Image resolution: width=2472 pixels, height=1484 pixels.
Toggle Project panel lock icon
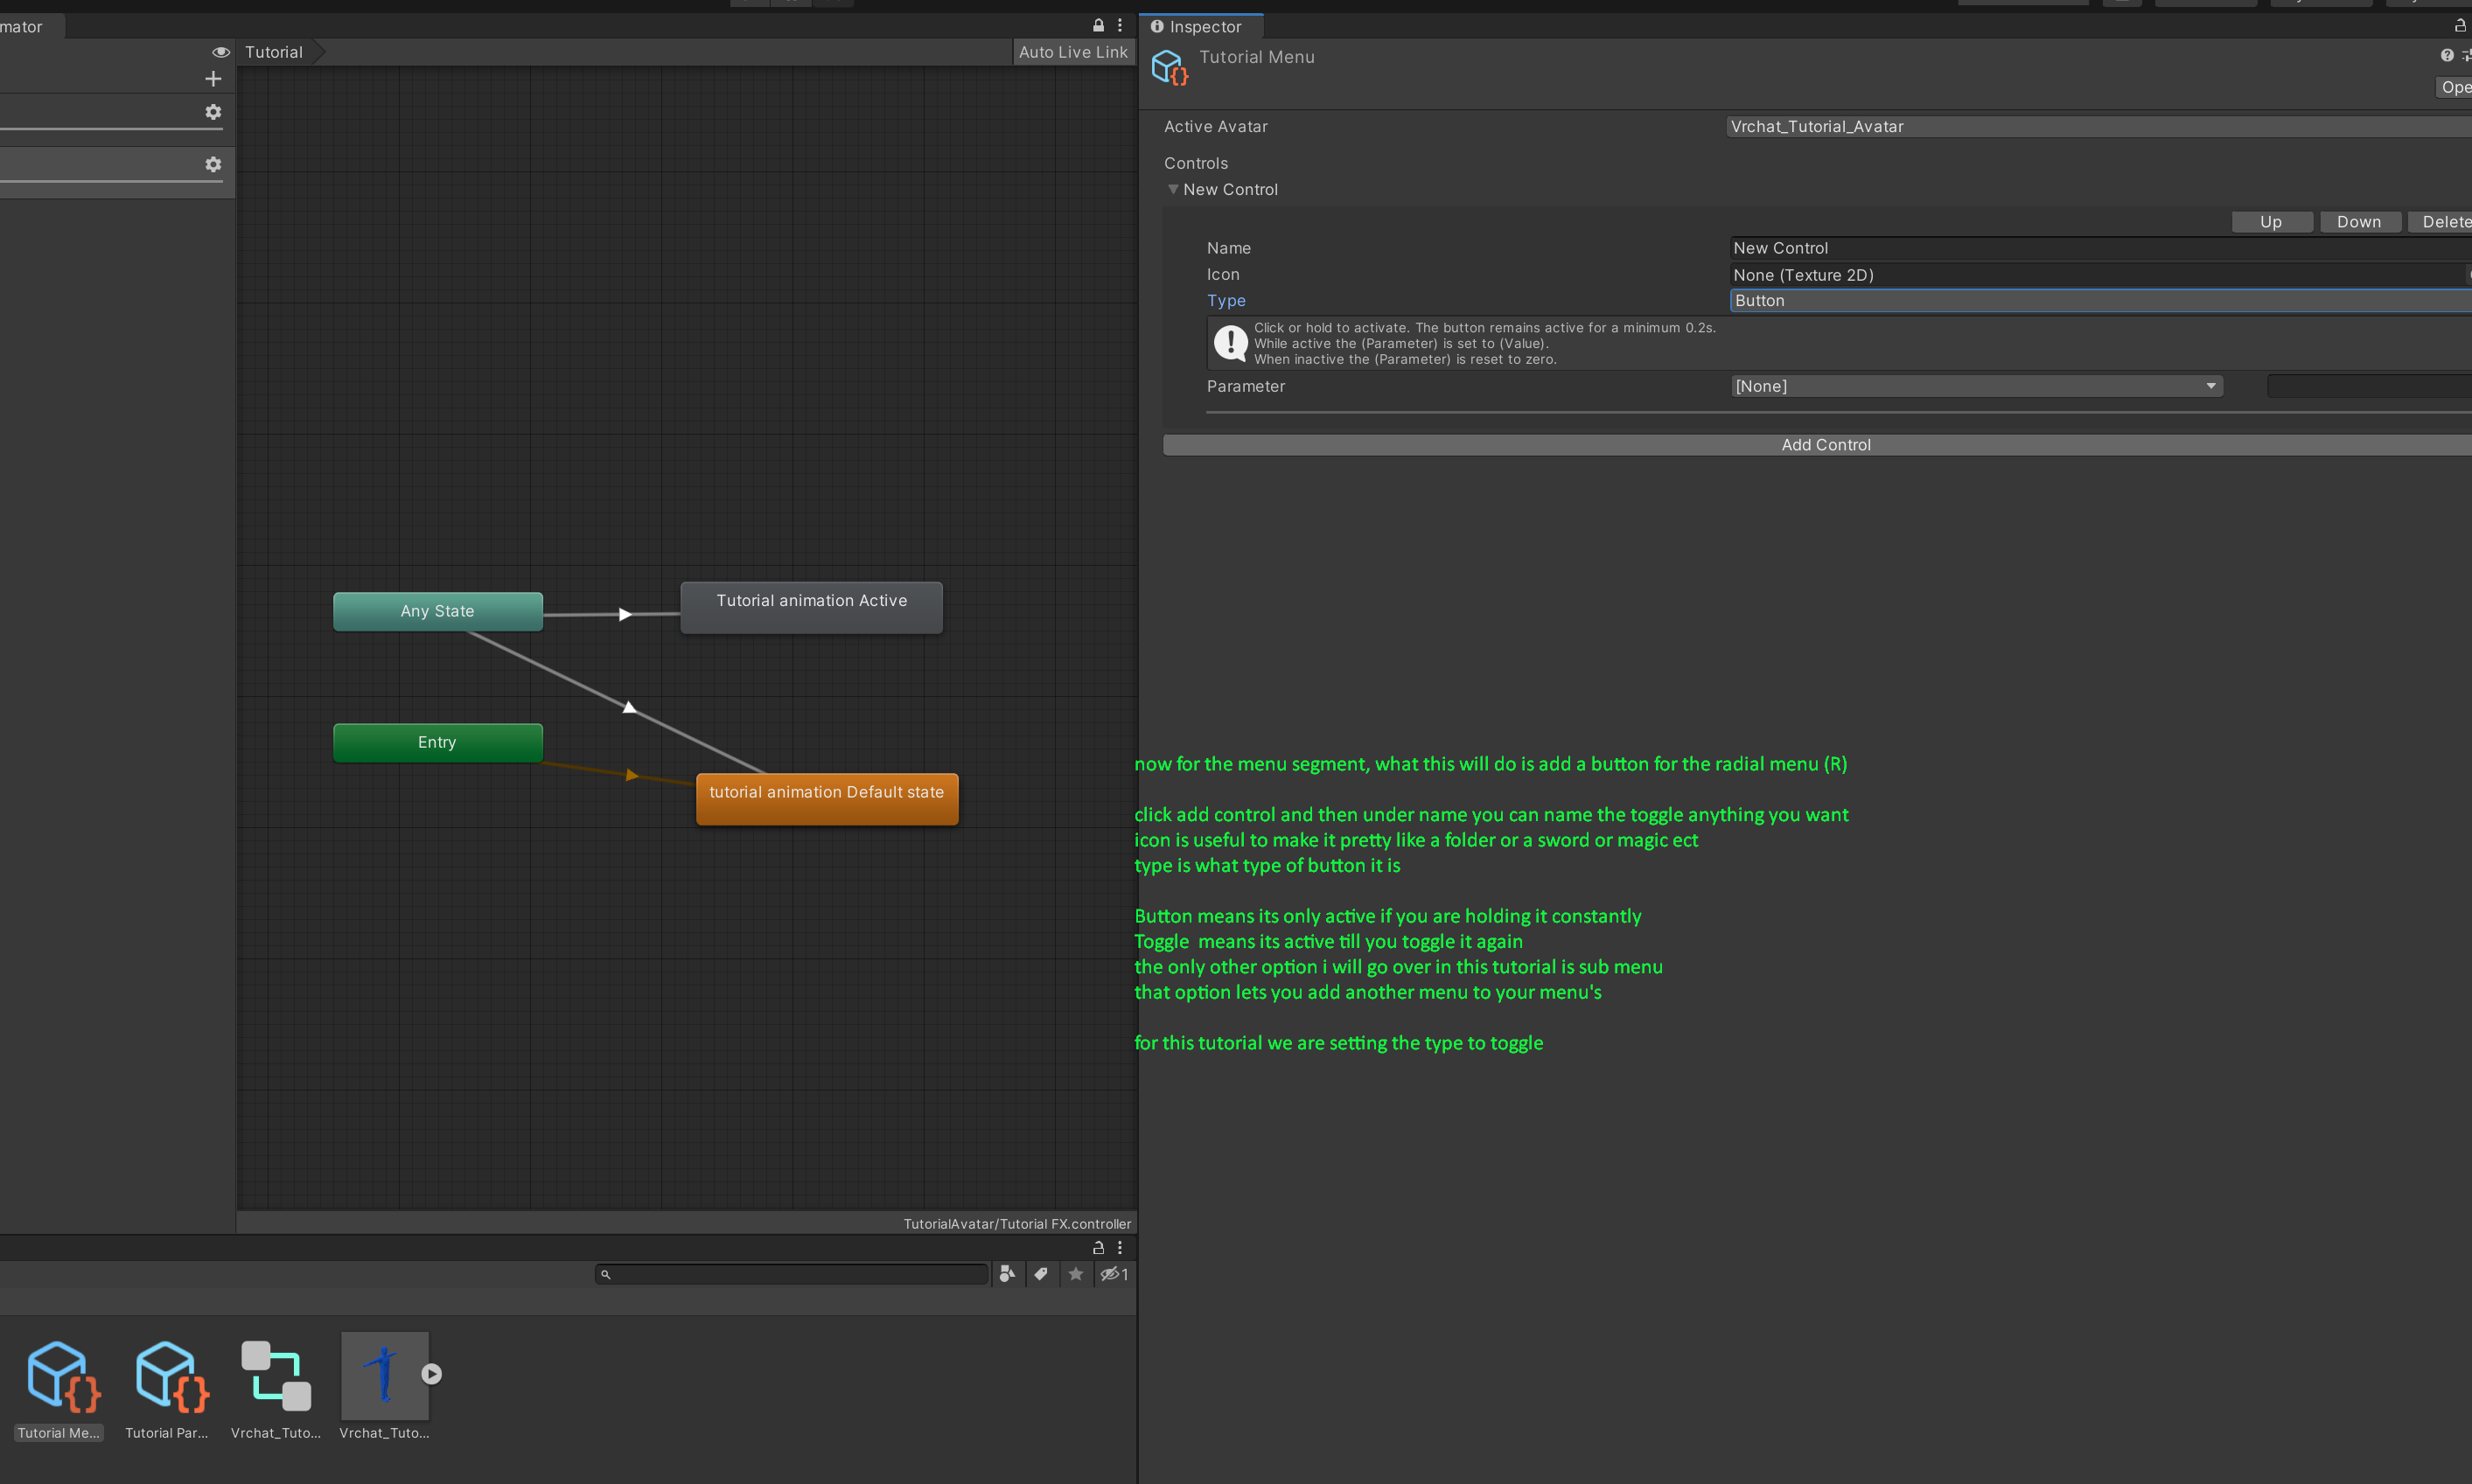[1098, 1247]
